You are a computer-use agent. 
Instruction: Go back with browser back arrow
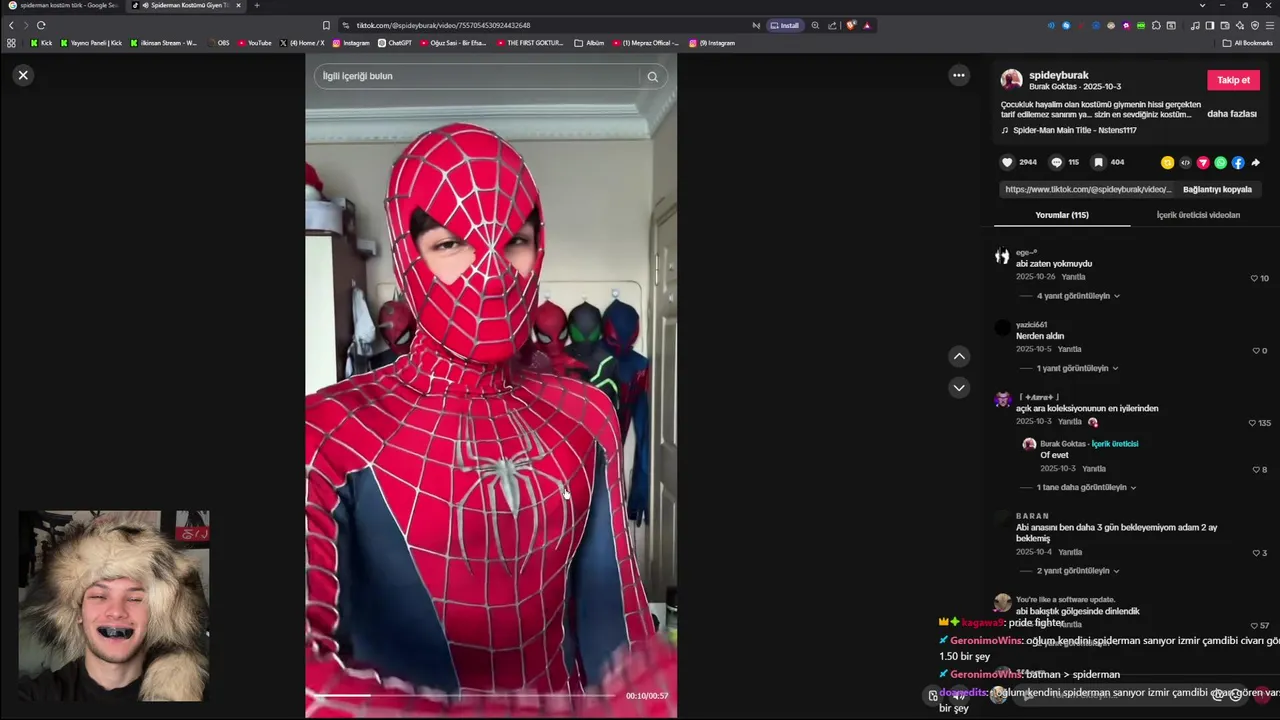coord(11,25)
